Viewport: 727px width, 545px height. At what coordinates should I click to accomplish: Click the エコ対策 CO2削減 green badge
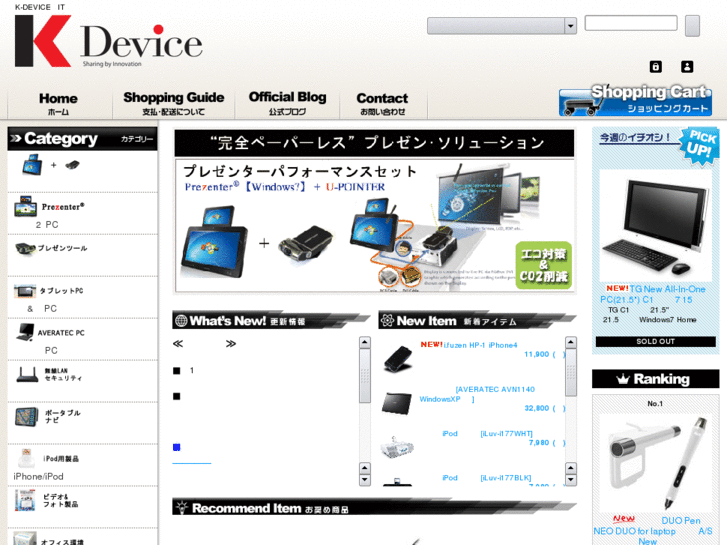point(543,265)
